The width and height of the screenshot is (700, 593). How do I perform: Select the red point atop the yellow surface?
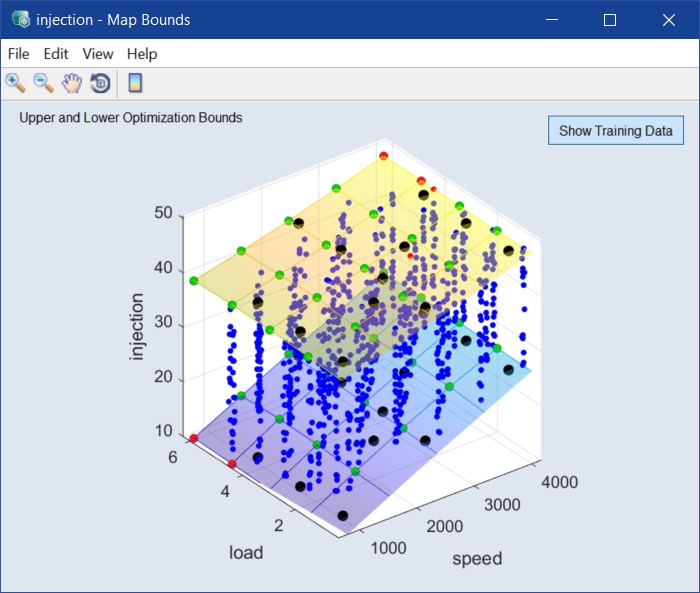(383, 156)
